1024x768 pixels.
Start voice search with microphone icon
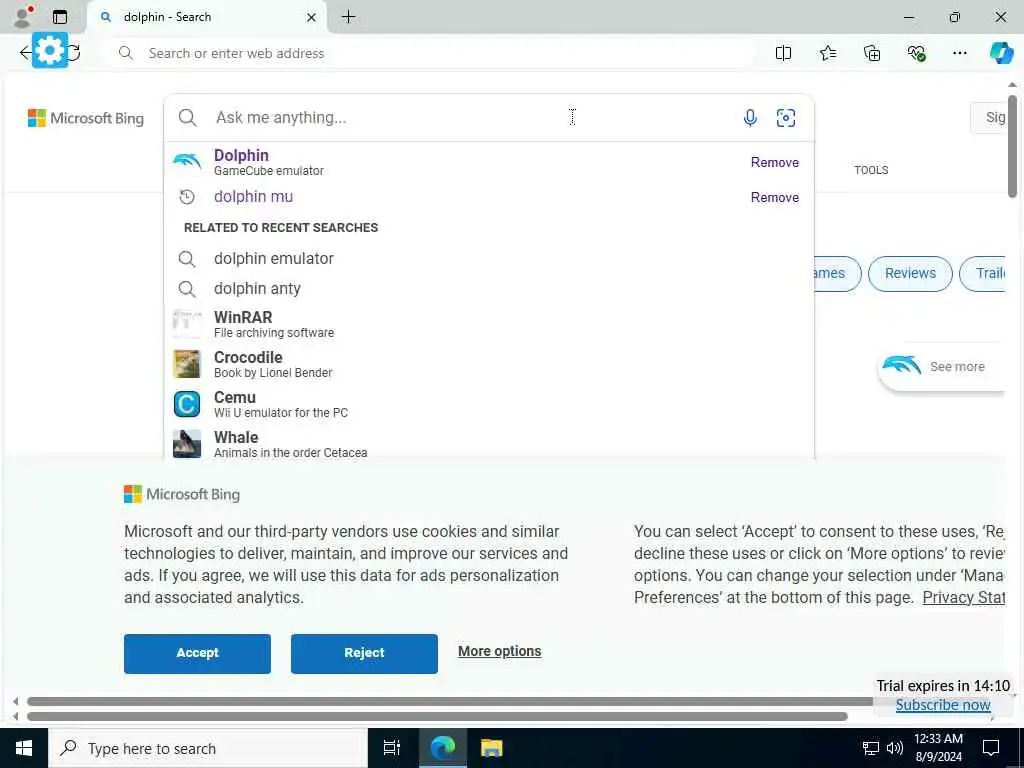click(750, 118)
